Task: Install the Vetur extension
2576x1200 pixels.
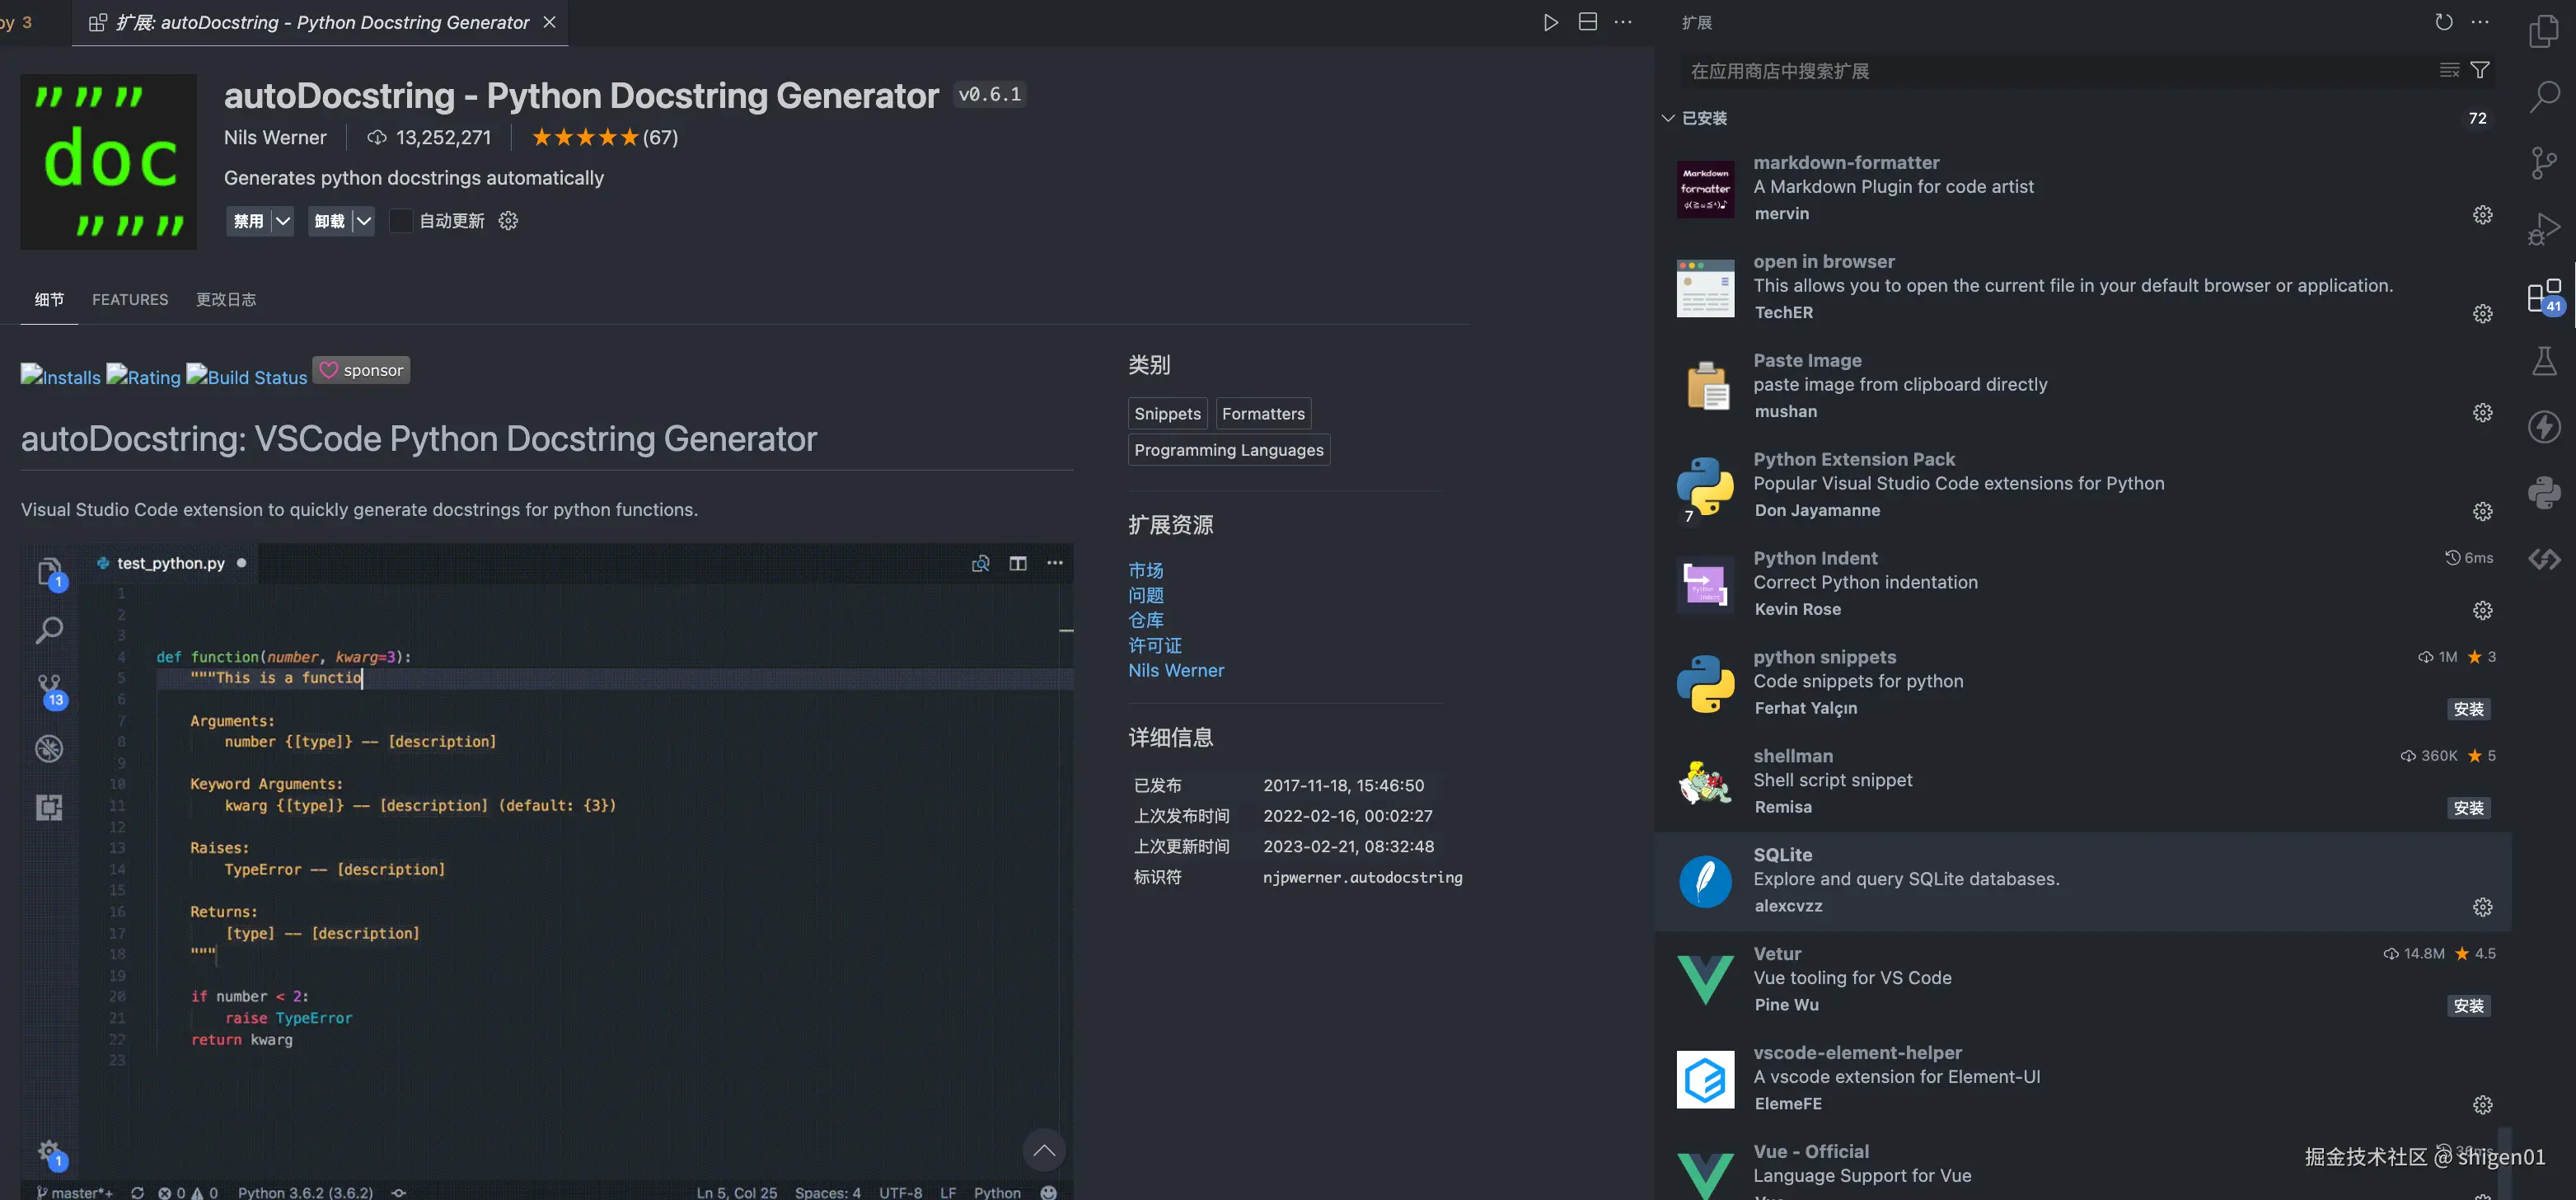Action: click(2469, 1006)
